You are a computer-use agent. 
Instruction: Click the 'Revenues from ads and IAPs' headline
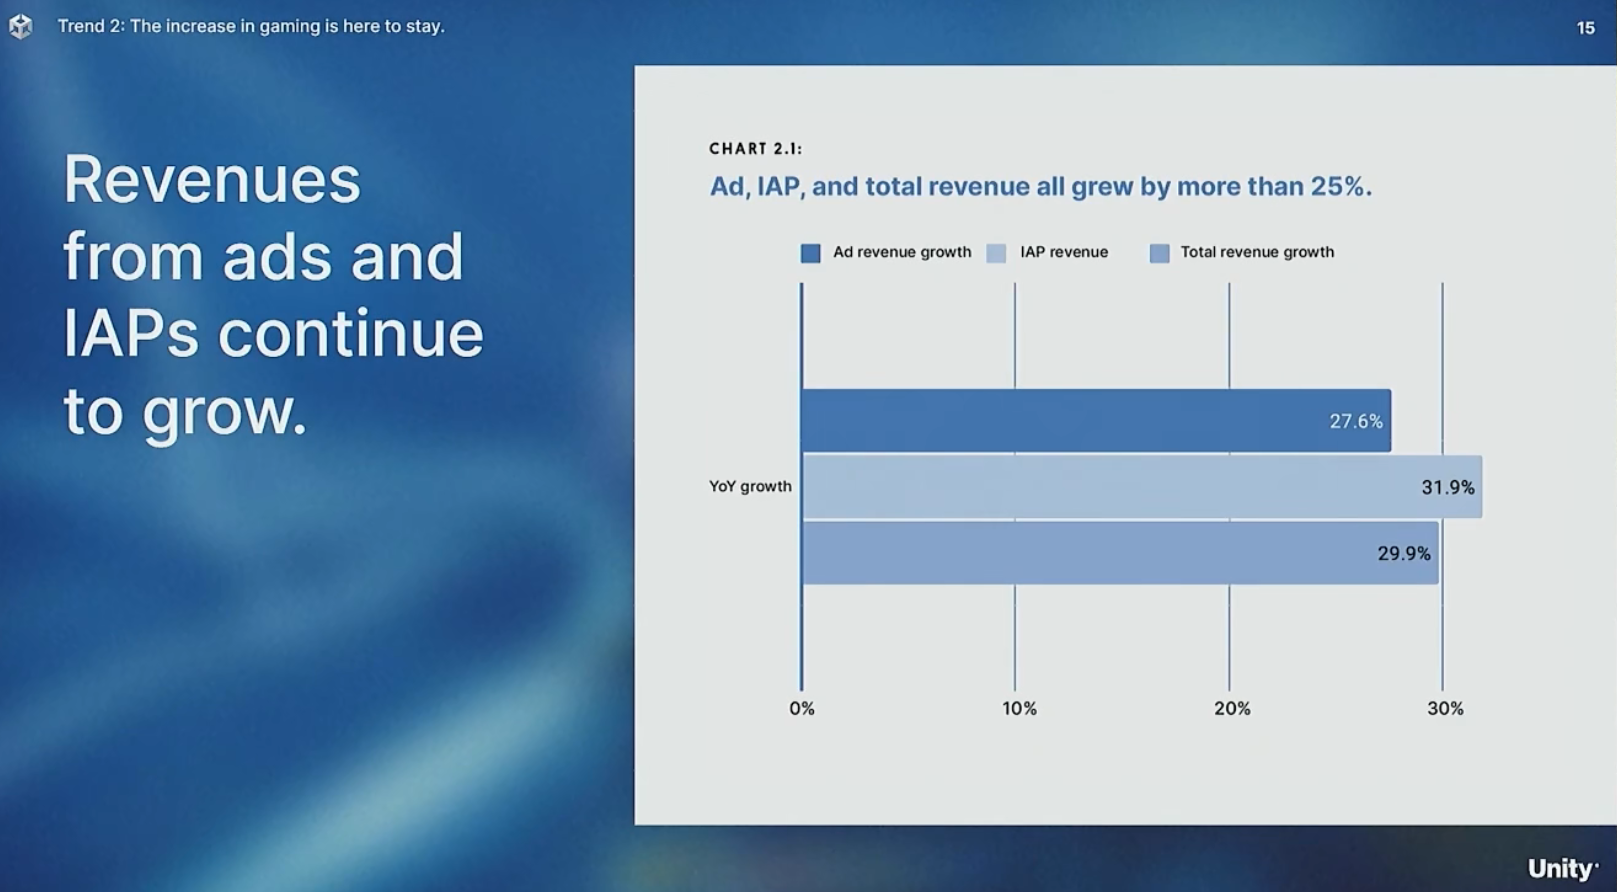273,295
